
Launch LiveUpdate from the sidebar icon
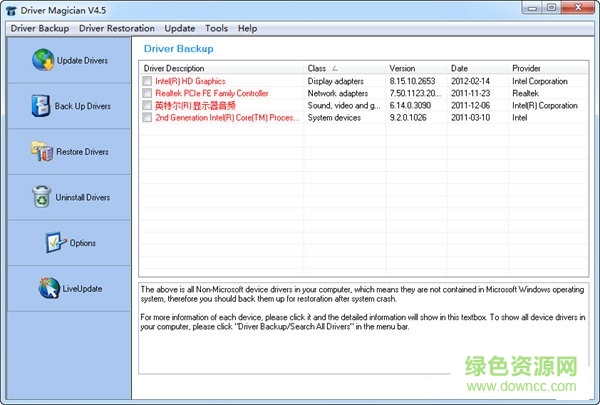click(x=49, y=289)
